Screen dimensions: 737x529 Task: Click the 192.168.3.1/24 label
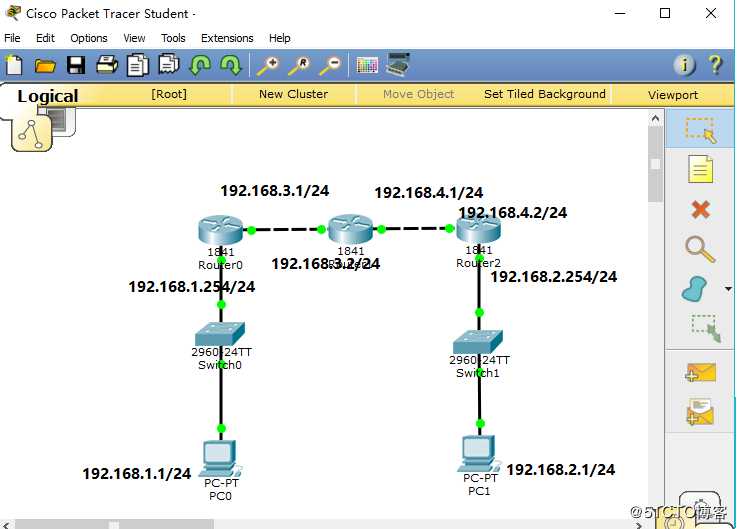tap(275, 191)
